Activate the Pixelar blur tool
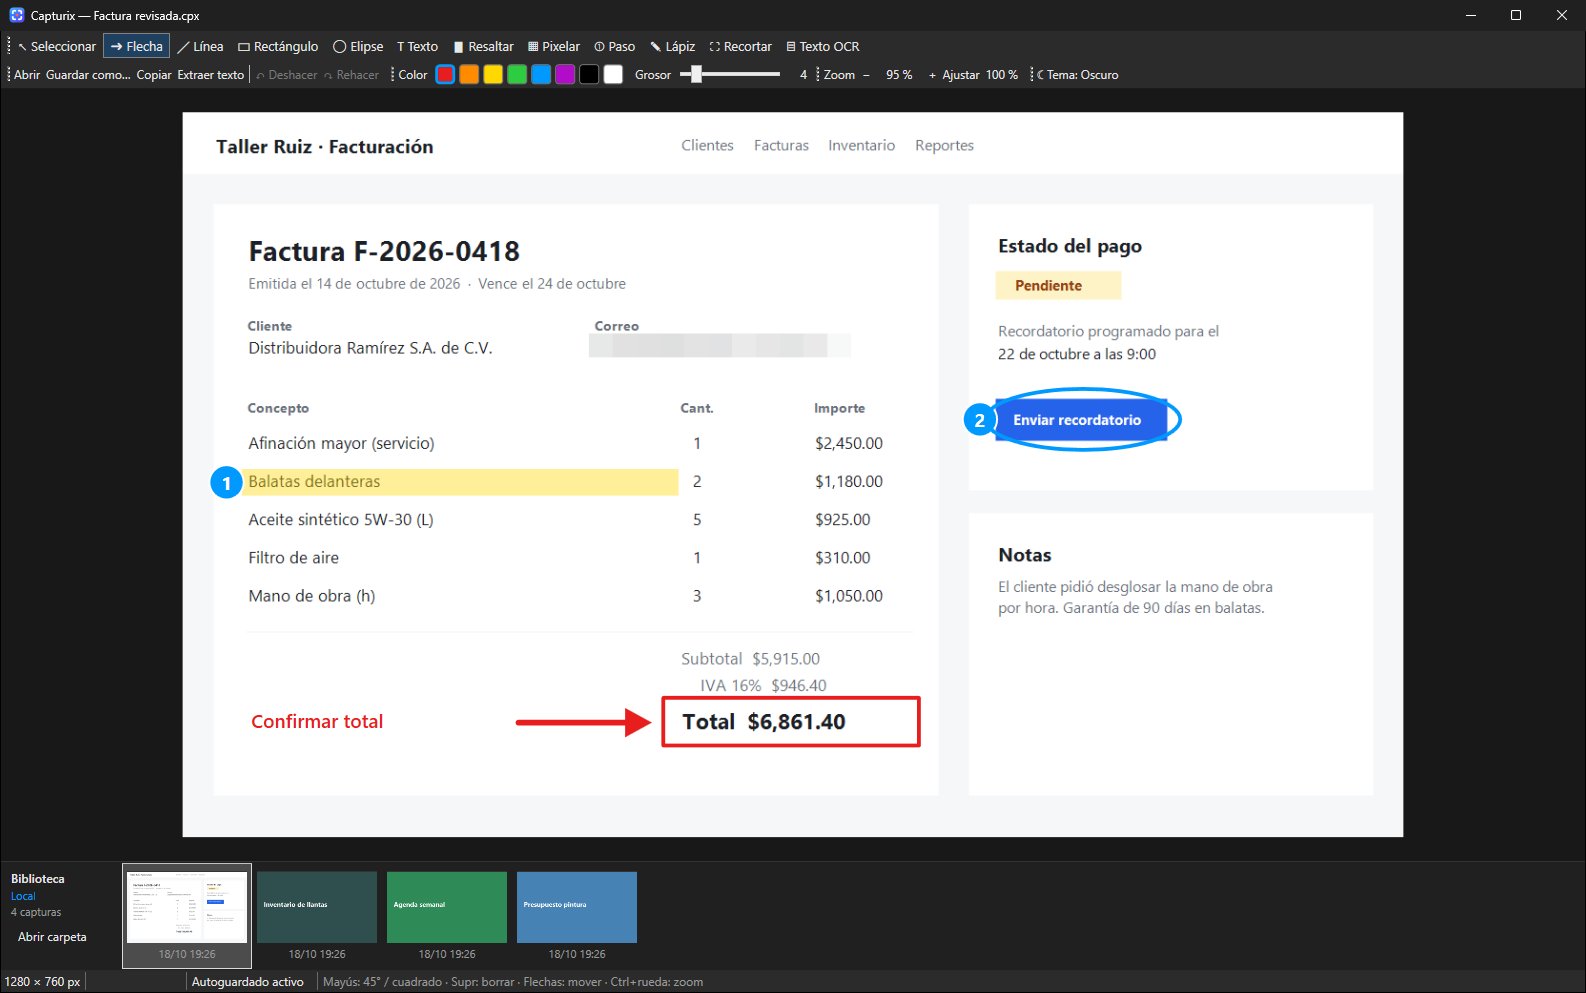The image size is (1586, 993). click(554, 46)
